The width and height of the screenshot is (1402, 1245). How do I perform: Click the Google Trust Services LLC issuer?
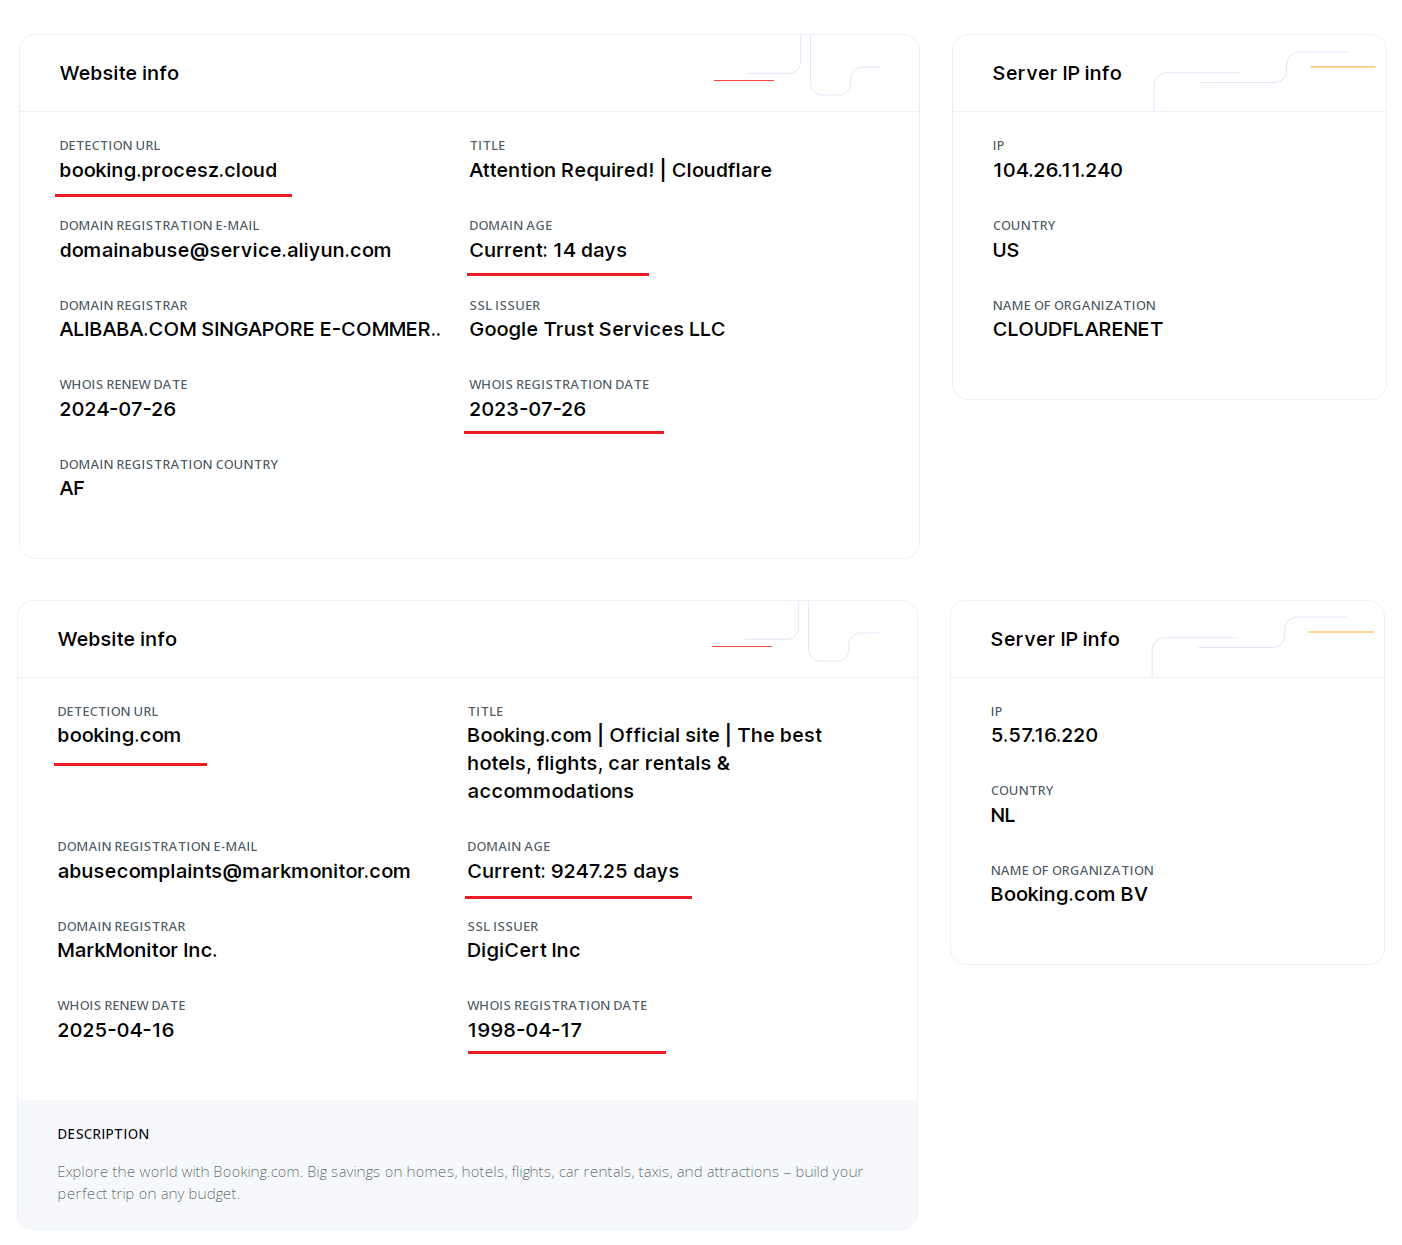click(597, 330)
